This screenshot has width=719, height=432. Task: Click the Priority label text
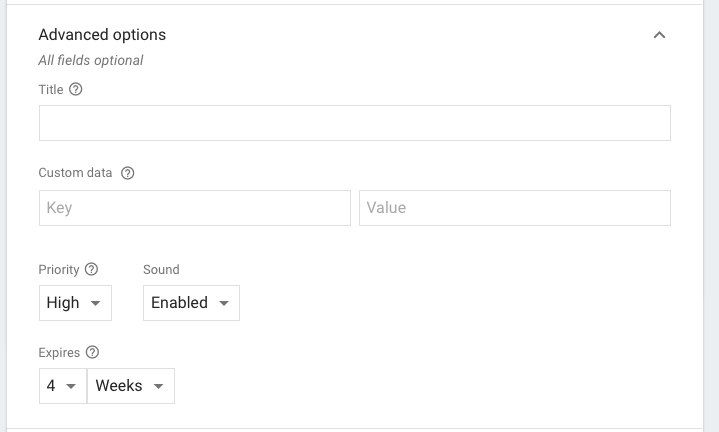[x=59, y=270]
